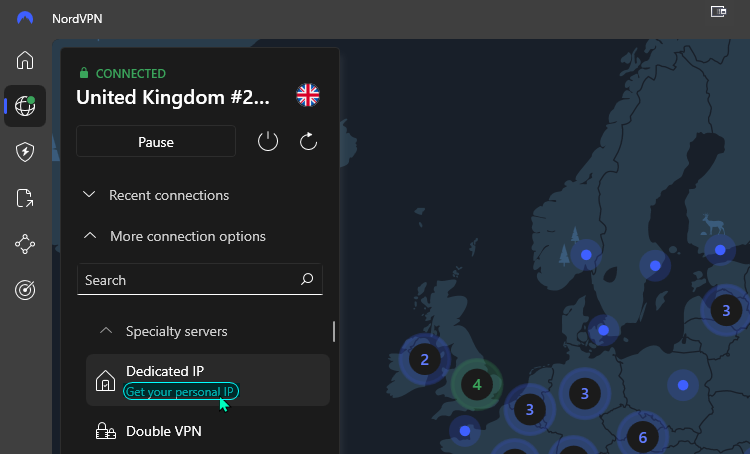Pause the VPN connection
Image resolution: width=750 pixels, height=454 pixels.
click(156, 142)
